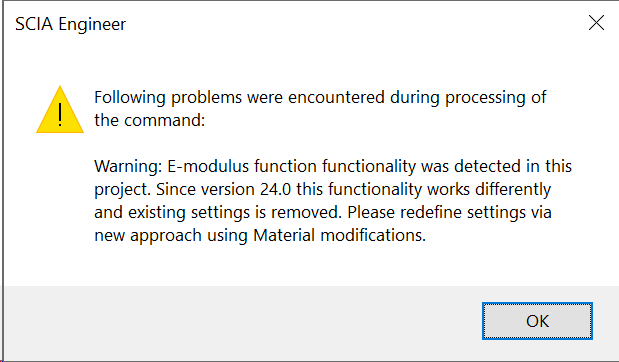Click the OK button
The width and height of the screenshot is (619, 362).
tap(537, 321)
